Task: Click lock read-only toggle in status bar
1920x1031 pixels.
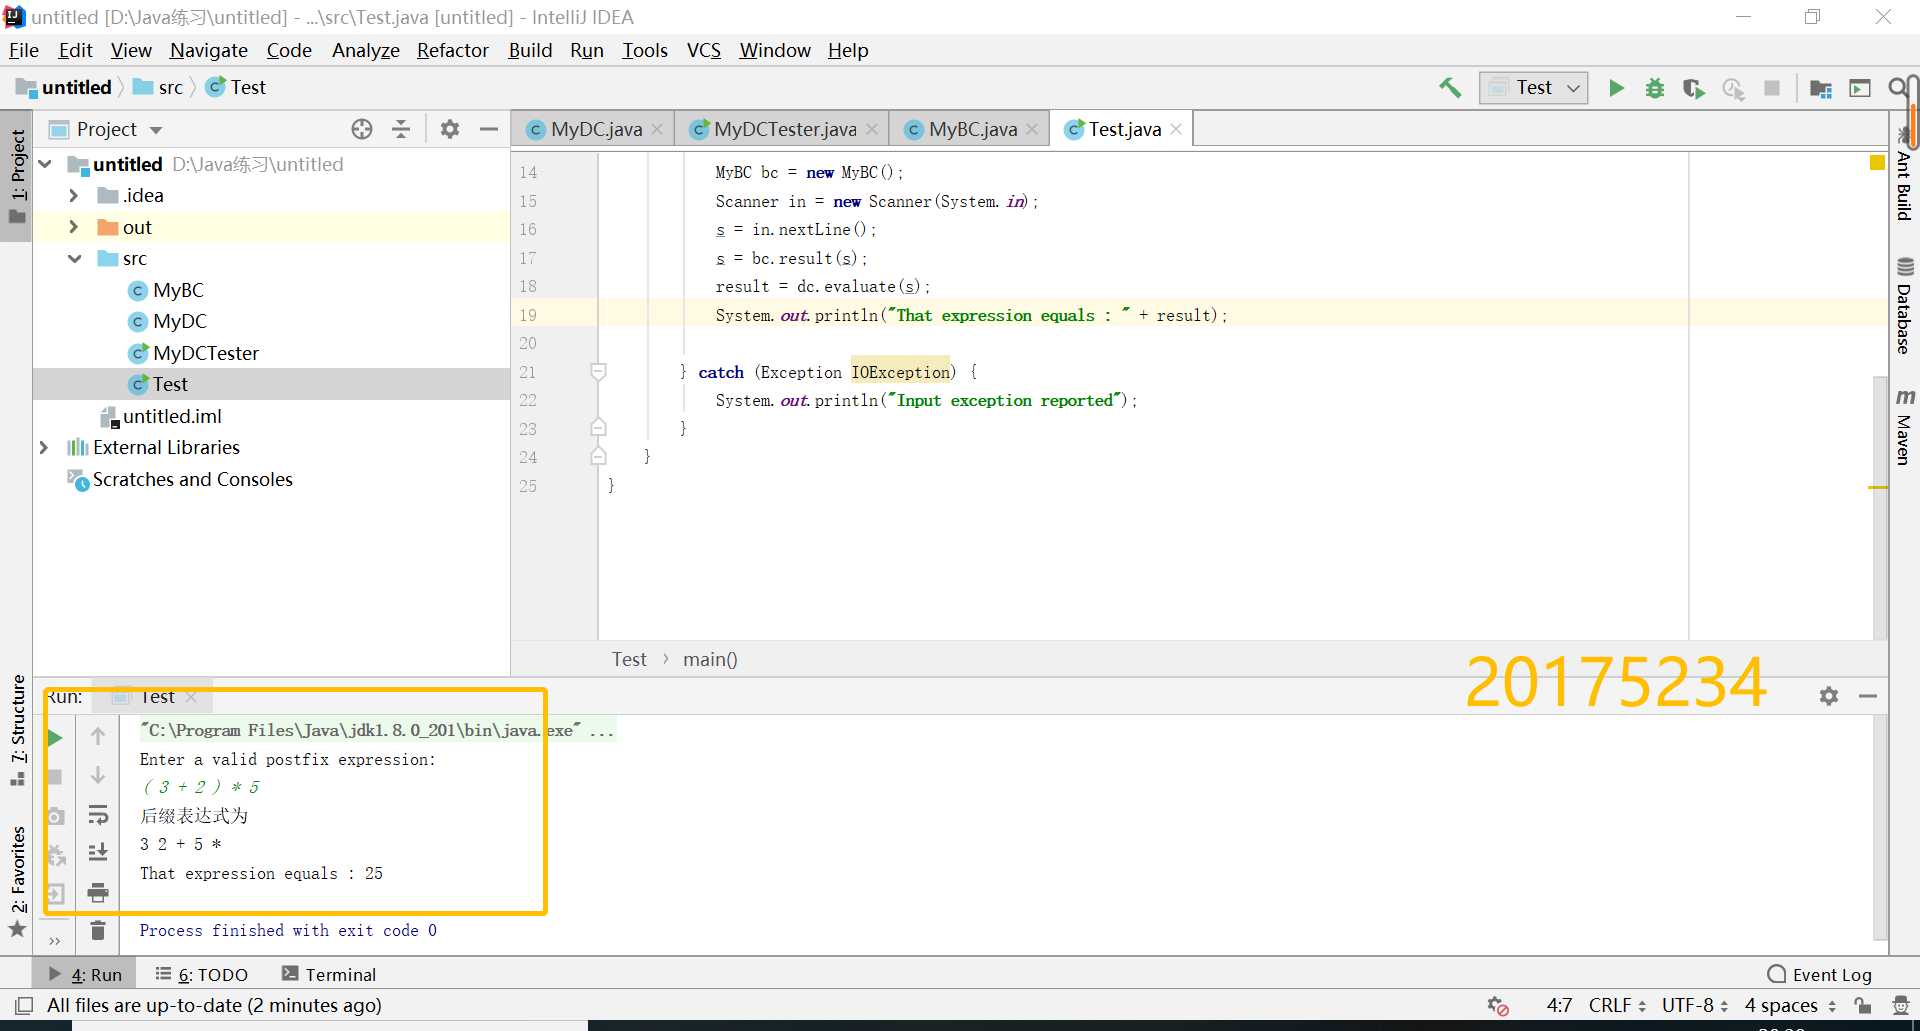Action: coord(1862,1005)
